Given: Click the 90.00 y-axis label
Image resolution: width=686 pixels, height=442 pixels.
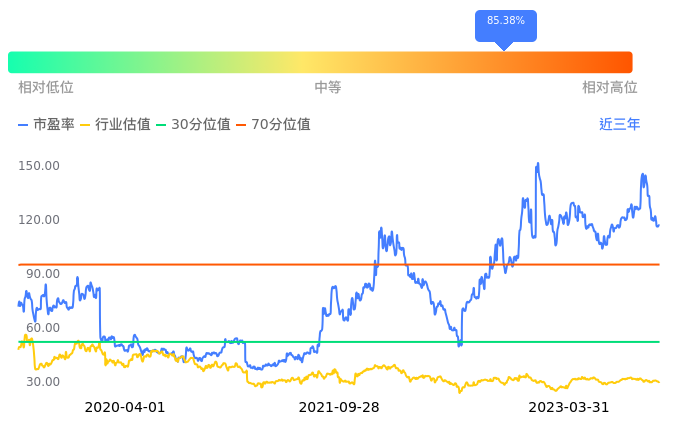Looking at the screenshot, I should pyautogui.click(x=42, y=274).
